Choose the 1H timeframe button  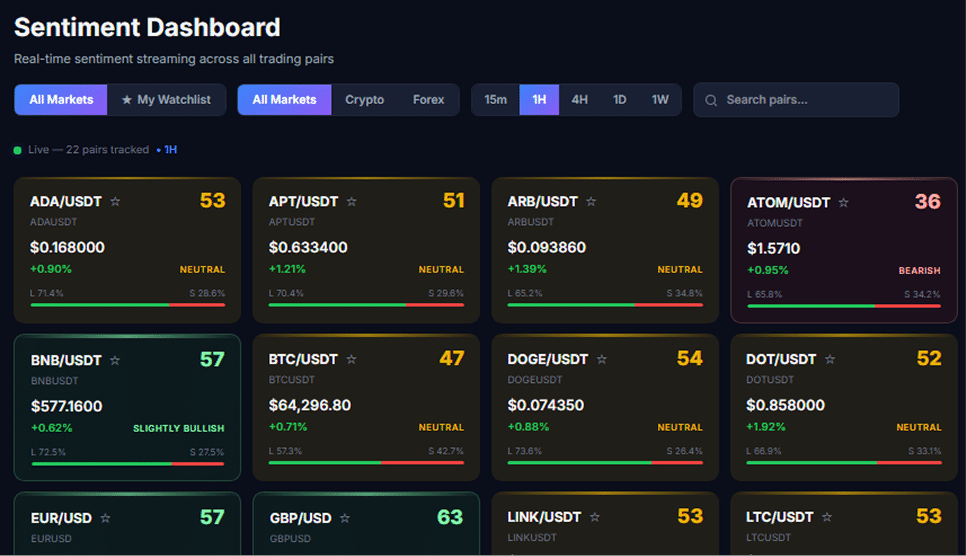click(x=539, y=100)
